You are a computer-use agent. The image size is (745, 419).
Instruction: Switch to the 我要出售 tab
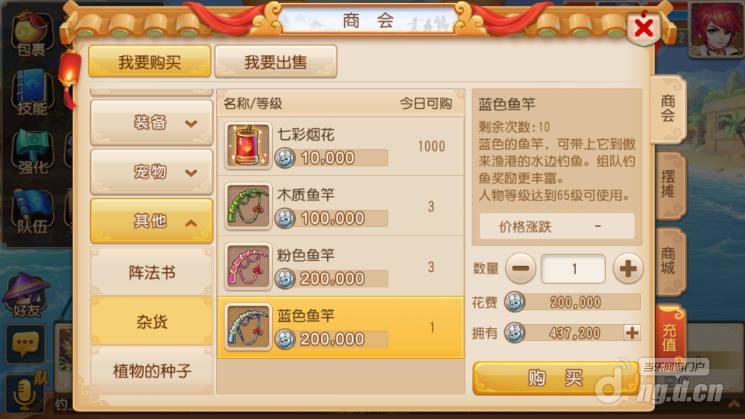click(276, 62)
